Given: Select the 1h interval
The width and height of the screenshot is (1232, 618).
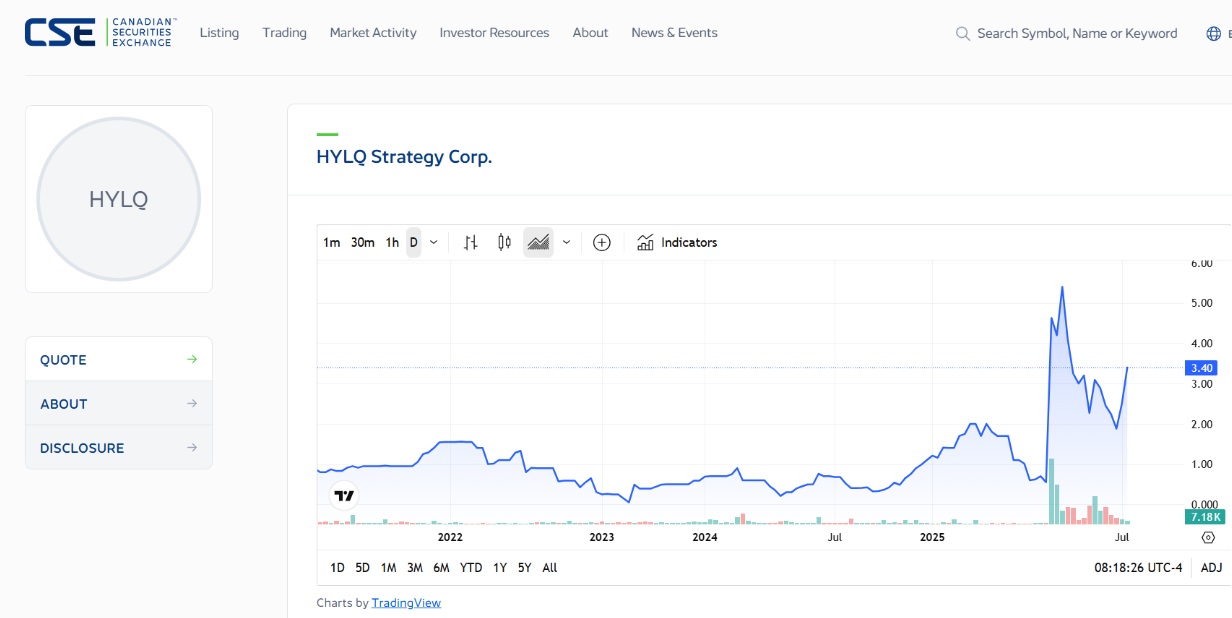Looking at the screenshot, I should tap(392, 242).
